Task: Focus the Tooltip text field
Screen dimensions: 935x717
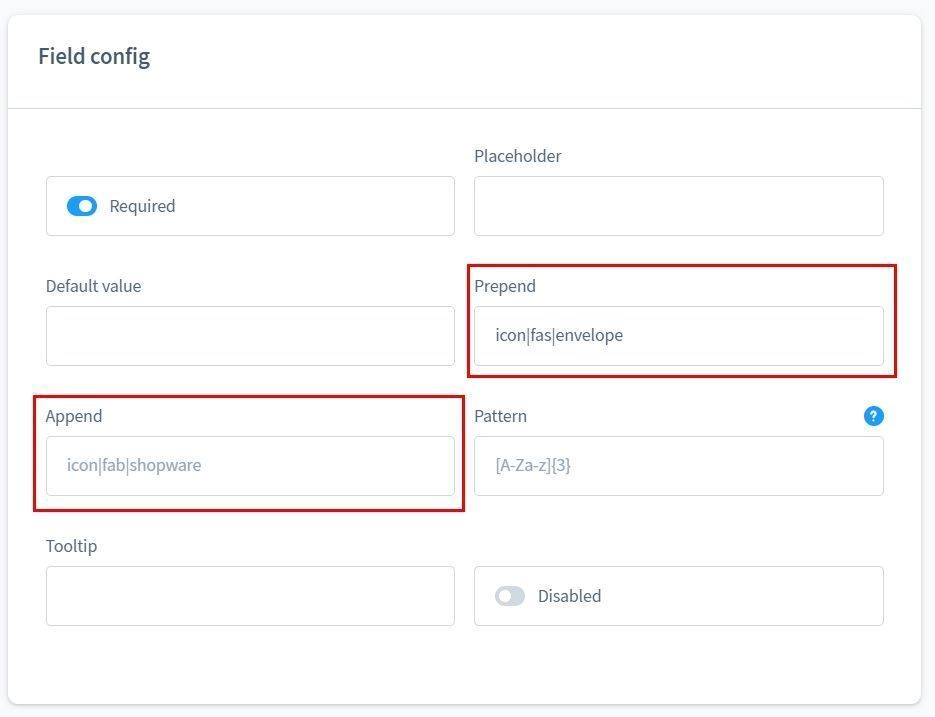Action: (x=250, y=596)
